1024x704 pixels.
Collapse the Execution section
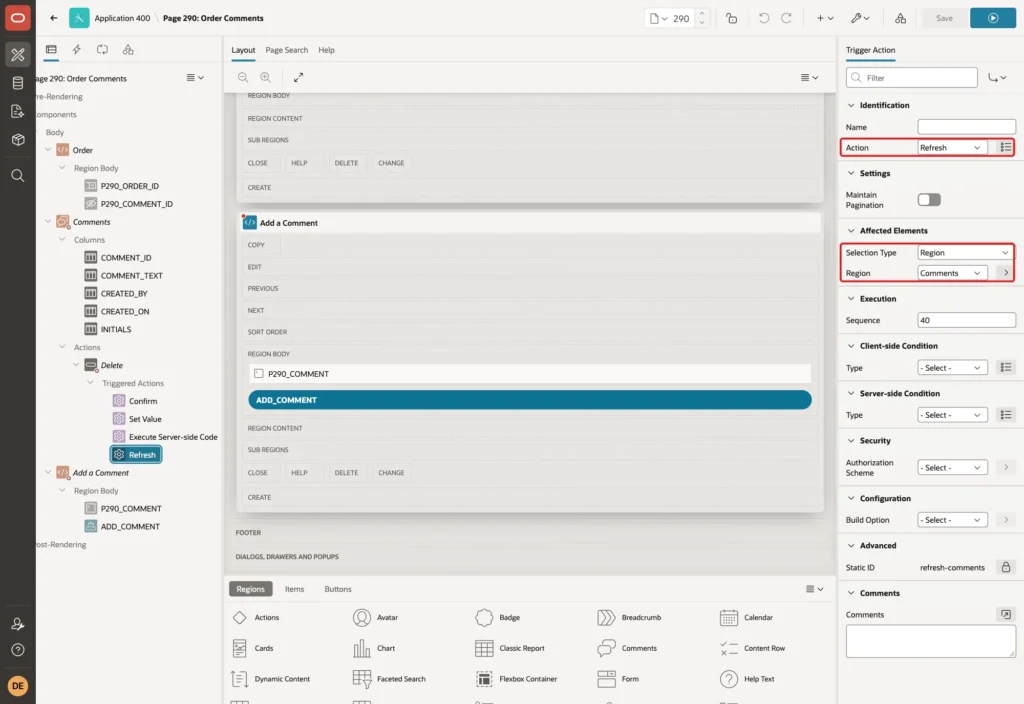[x=851, y=298]
